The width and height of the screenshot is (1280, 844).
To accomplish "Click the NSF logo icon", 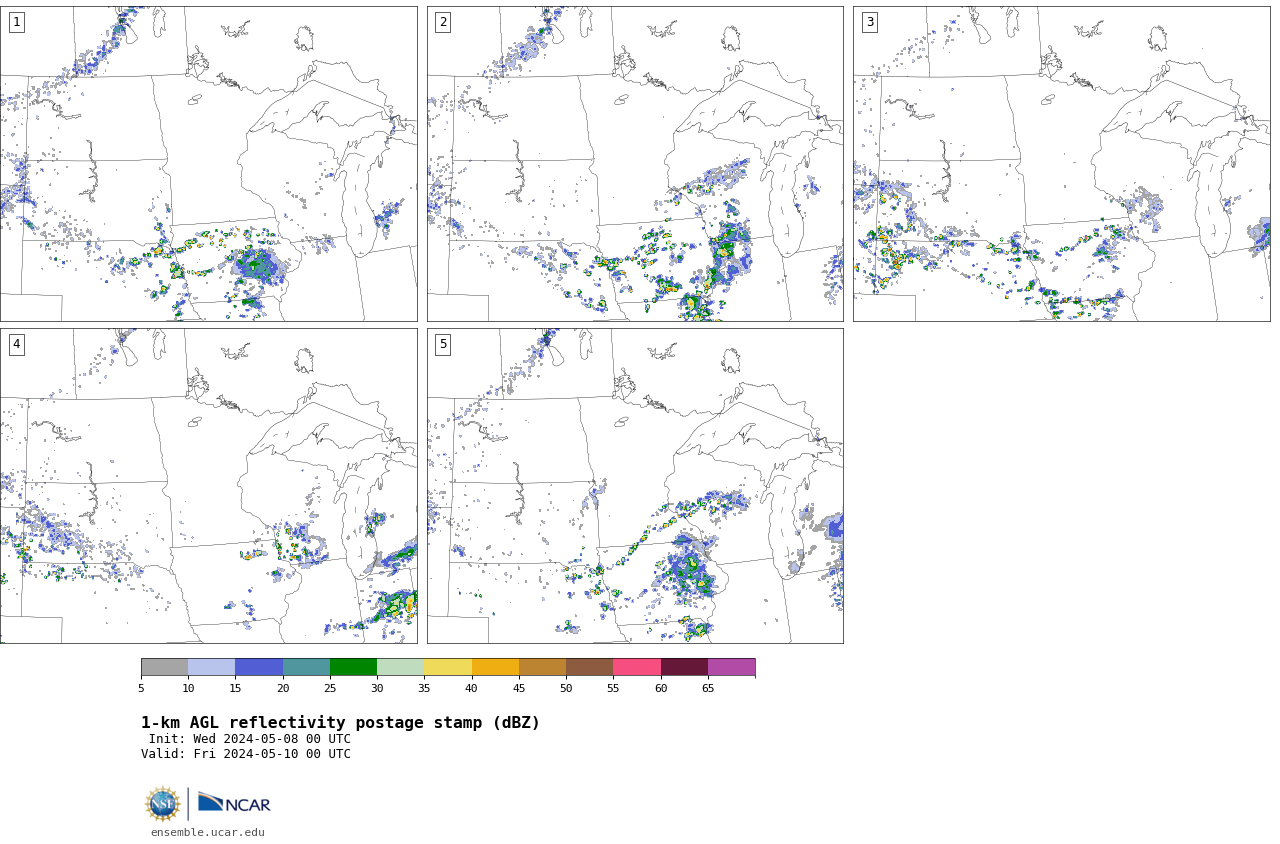I will (x=163, y=804).
